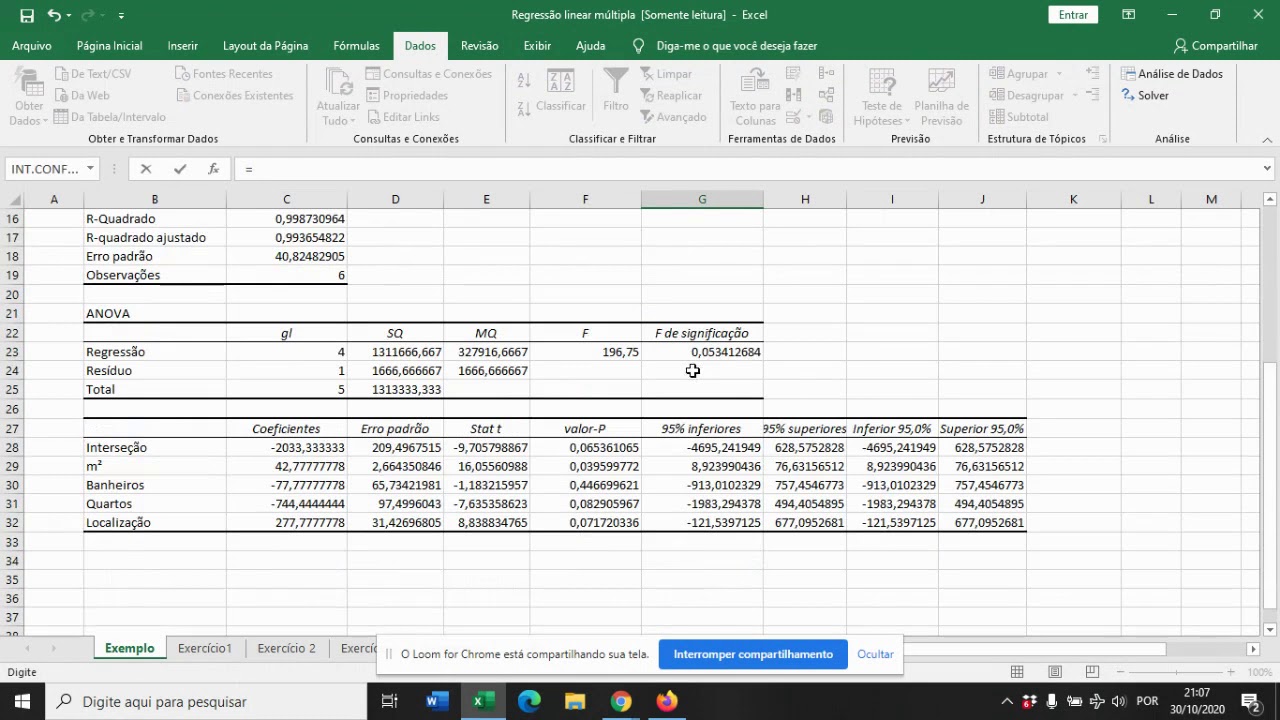Click Subtotal in Estrutura de Tópicos
1280x720 pixels.
pos(1019,117)
